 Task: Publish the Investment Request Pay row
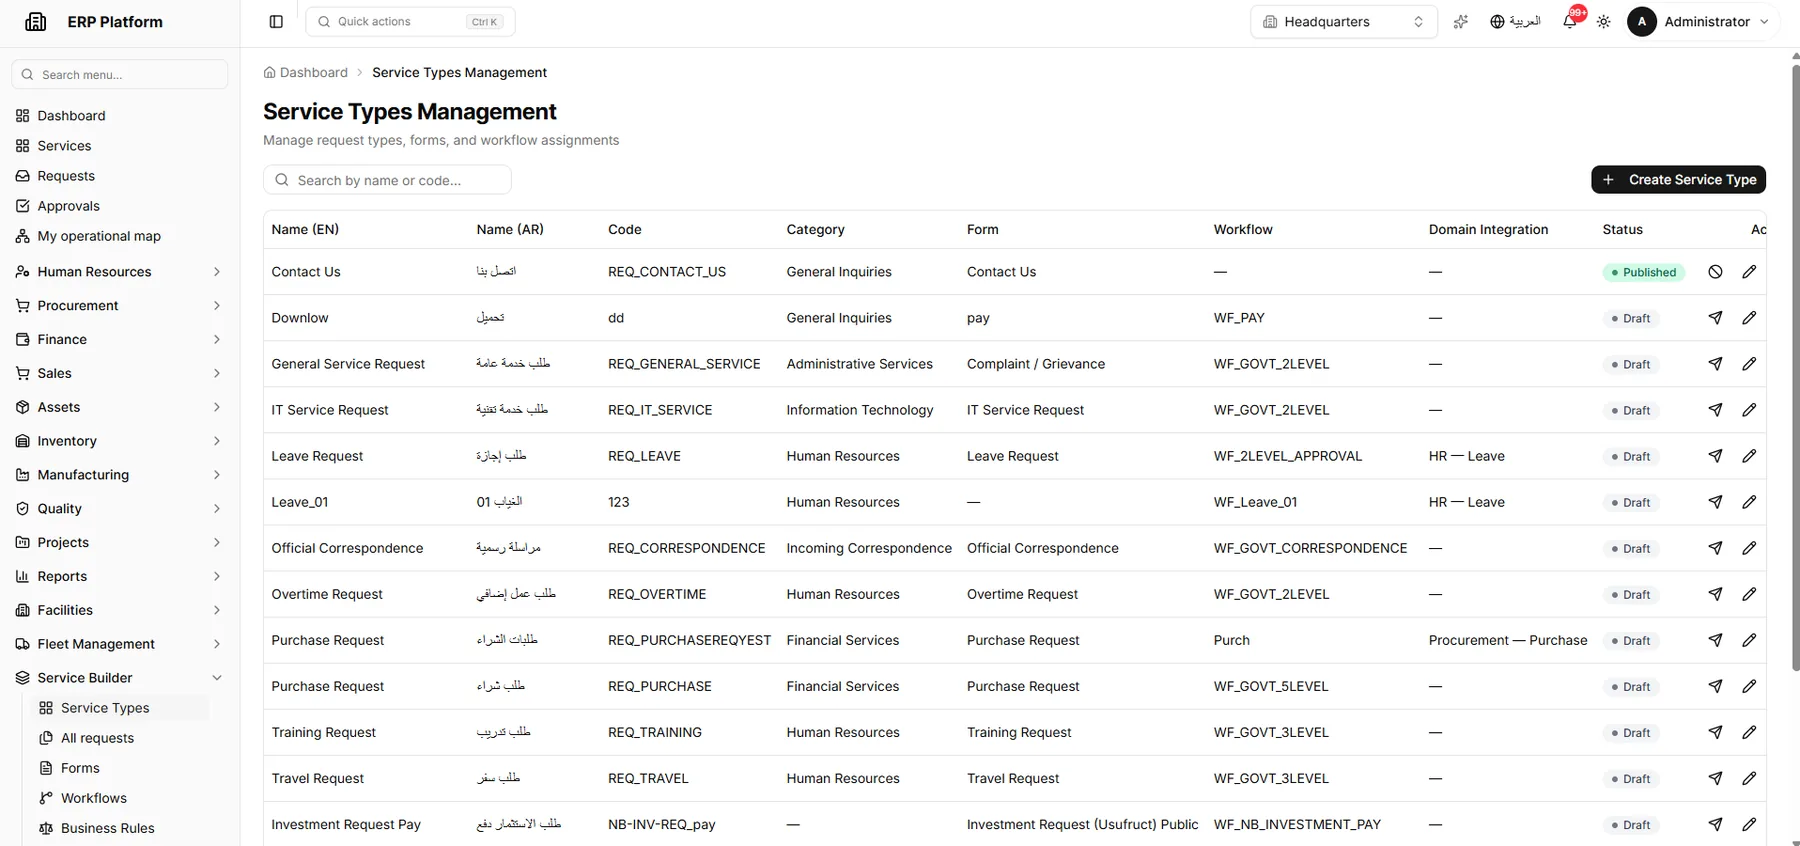point(1715,824)
